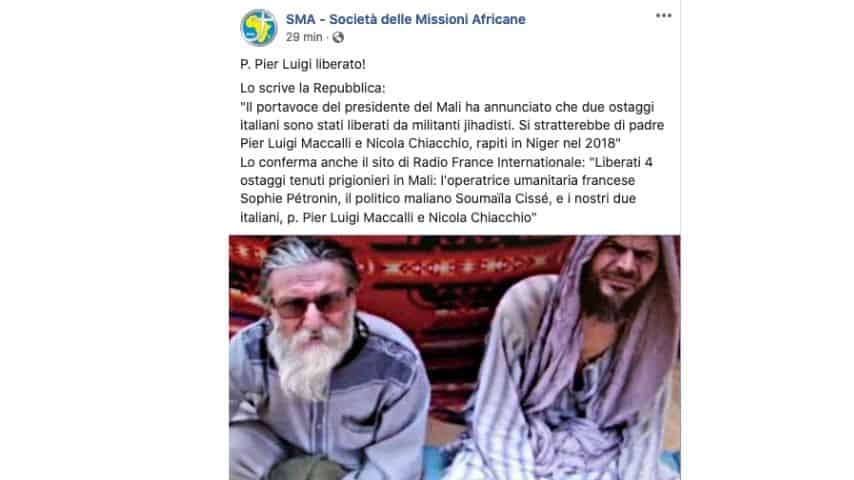Select the 'Lo scrive la Repubblica:' line
This screenshot has height=480, width=854.
pos(313,88)
